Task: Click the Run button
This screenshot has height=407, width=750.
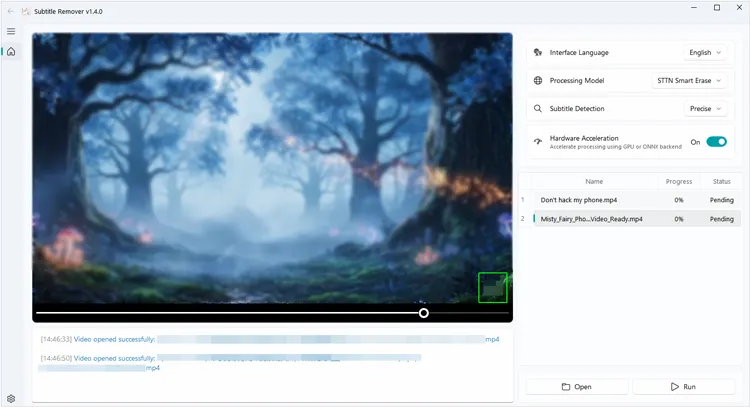Action: pos(684,387)
